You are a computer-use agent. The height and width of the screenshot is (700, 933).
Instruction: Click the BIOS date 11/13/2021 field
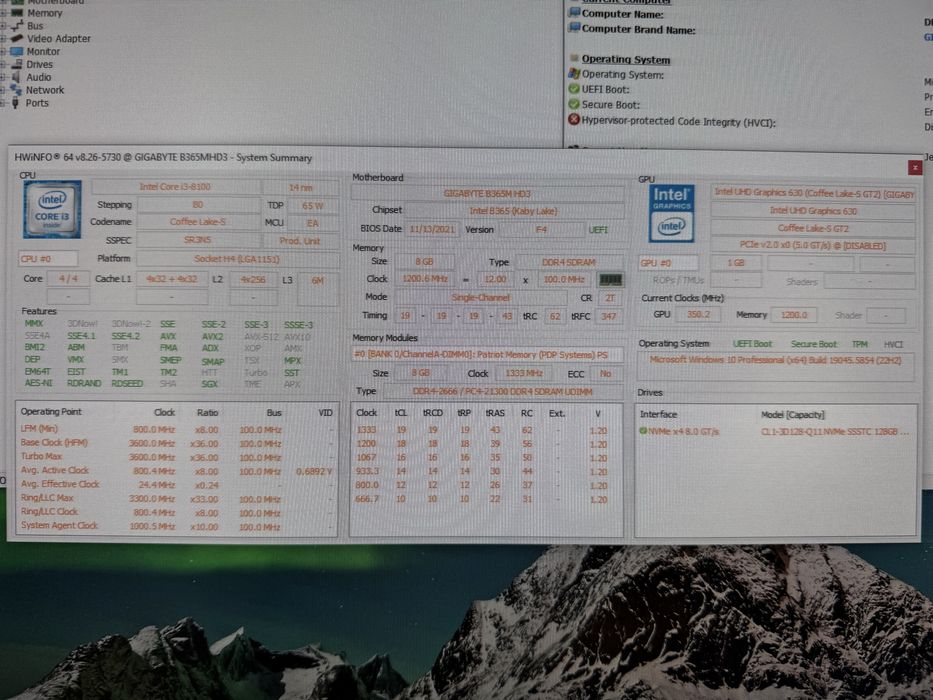(x=433, y=229)
